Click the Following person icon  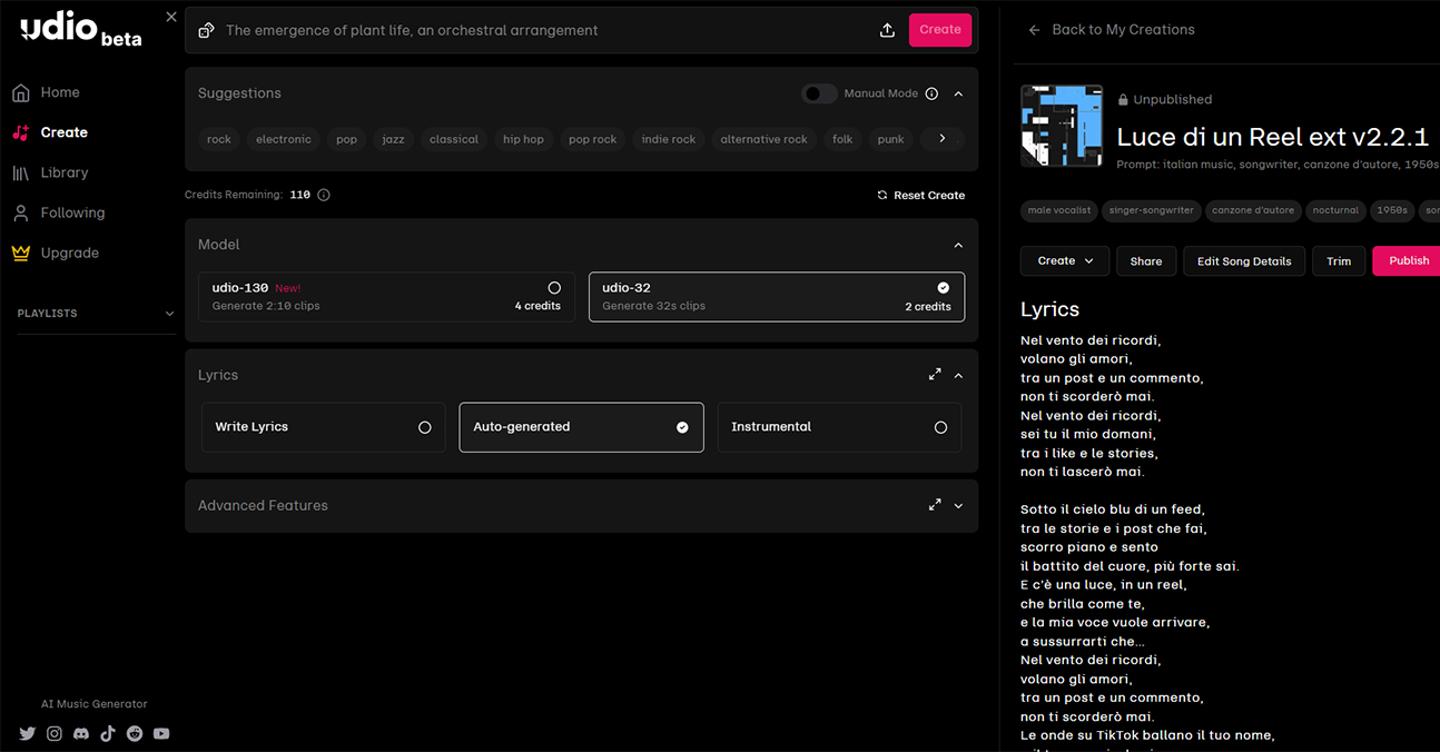coord(21,213)
